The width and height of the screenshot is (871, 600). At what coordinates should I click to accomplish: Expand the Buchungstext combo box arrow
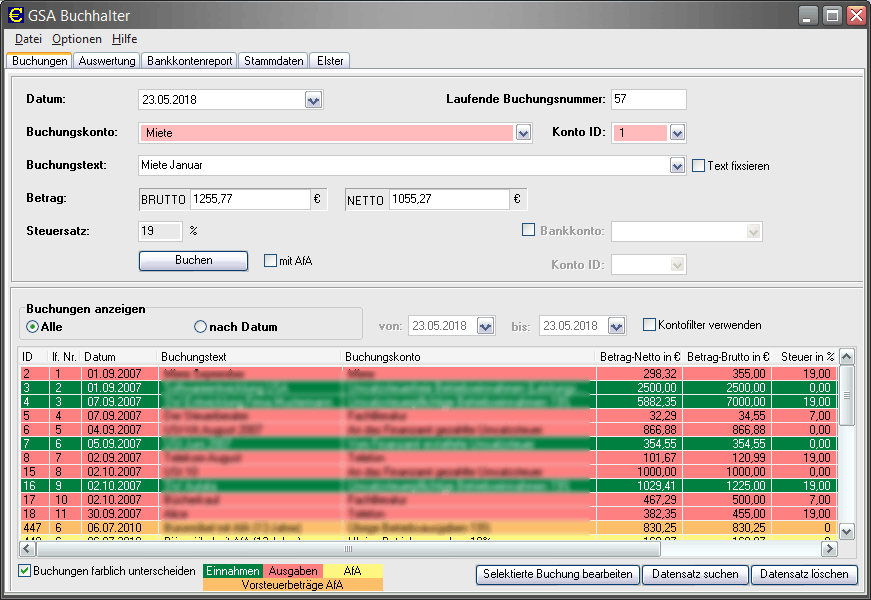tap(677, 166)
